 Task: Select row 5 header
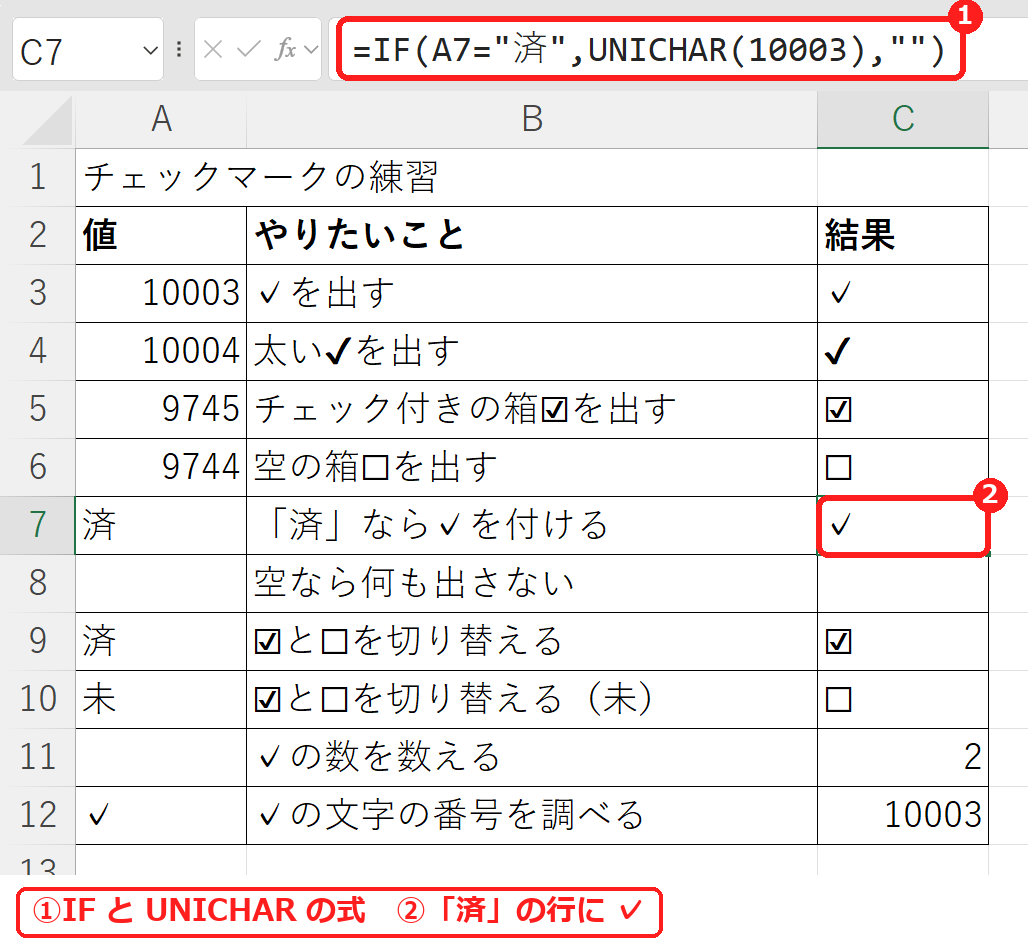tap(37, 409)
